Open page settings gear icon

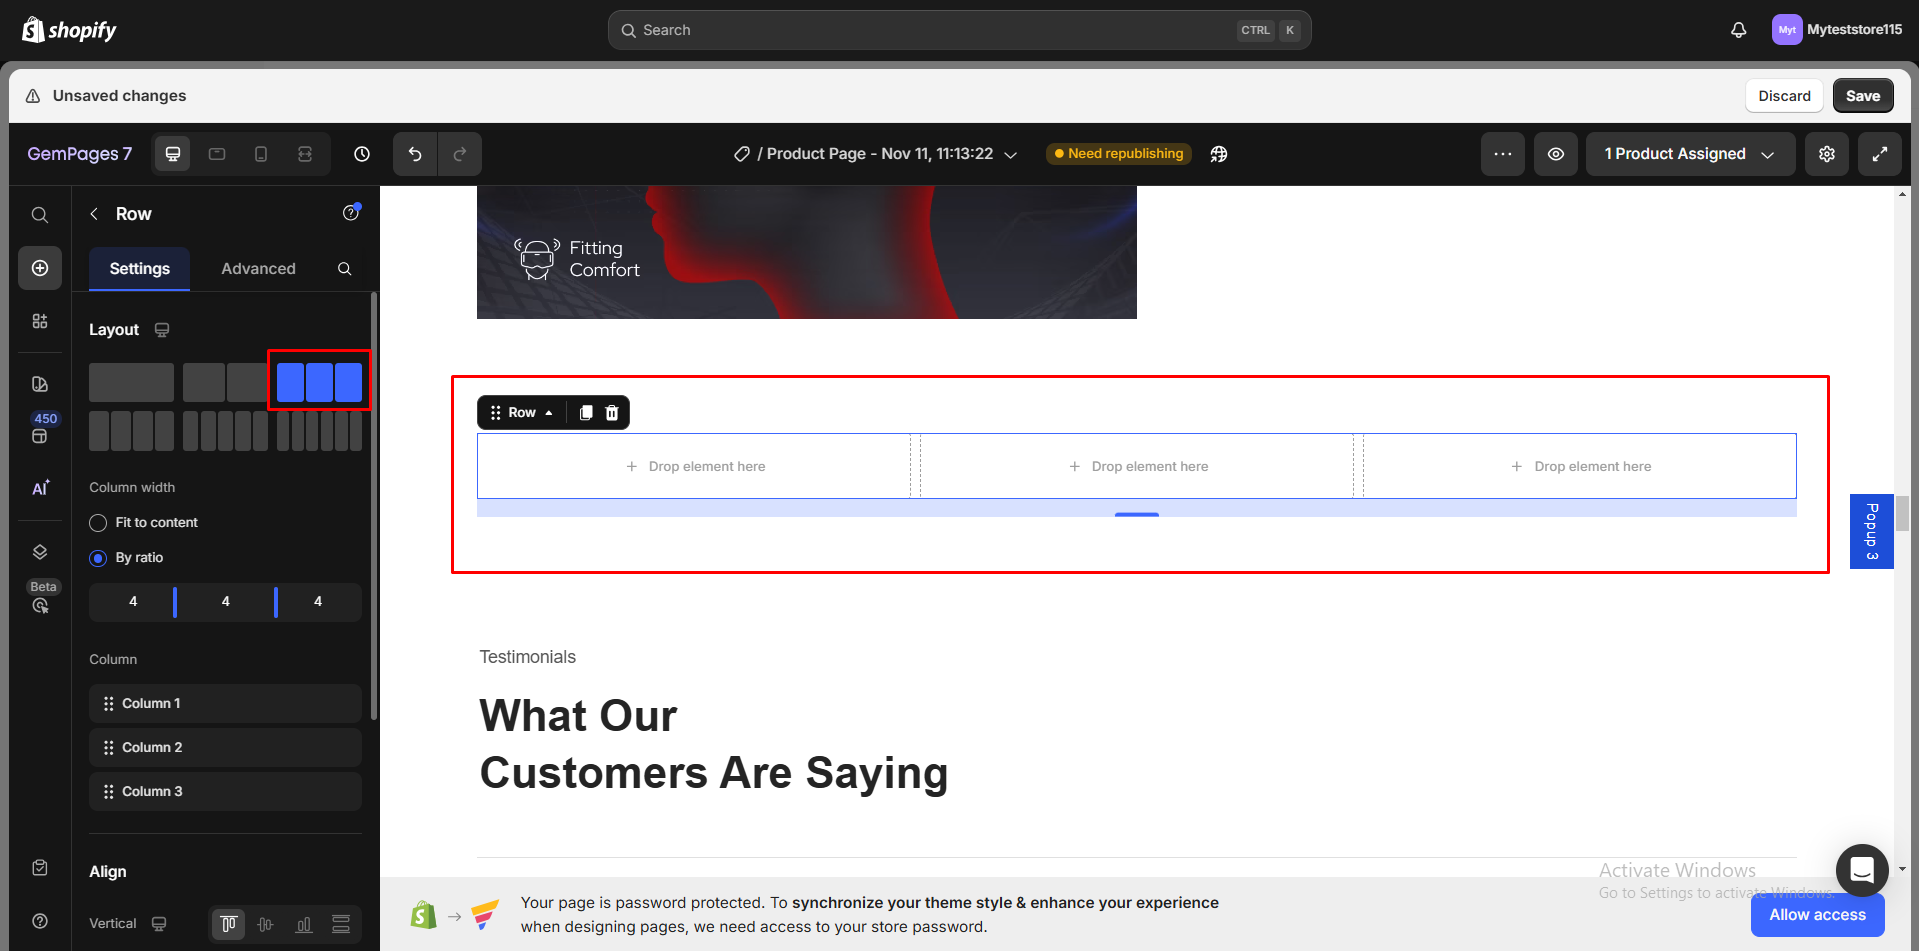click(1827, 154)
